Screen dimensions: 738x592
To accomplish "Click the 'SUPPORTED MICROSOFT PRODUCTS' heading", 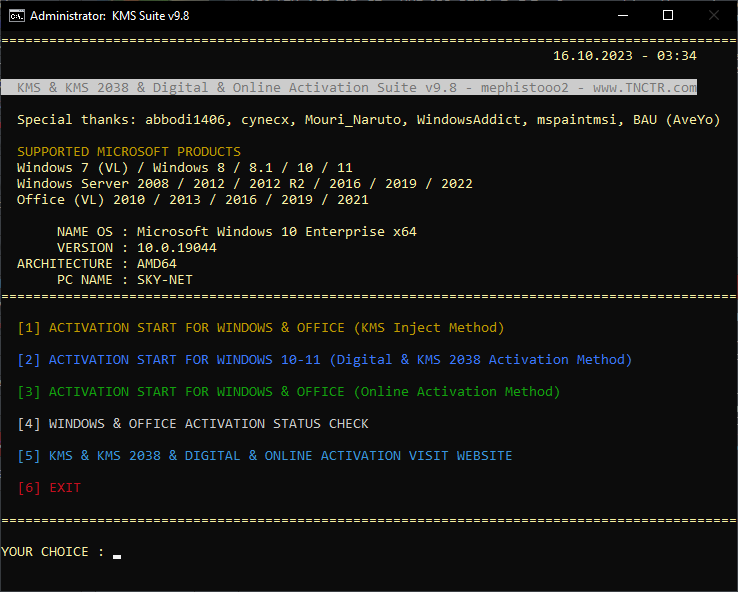I will tap(128, 152).
